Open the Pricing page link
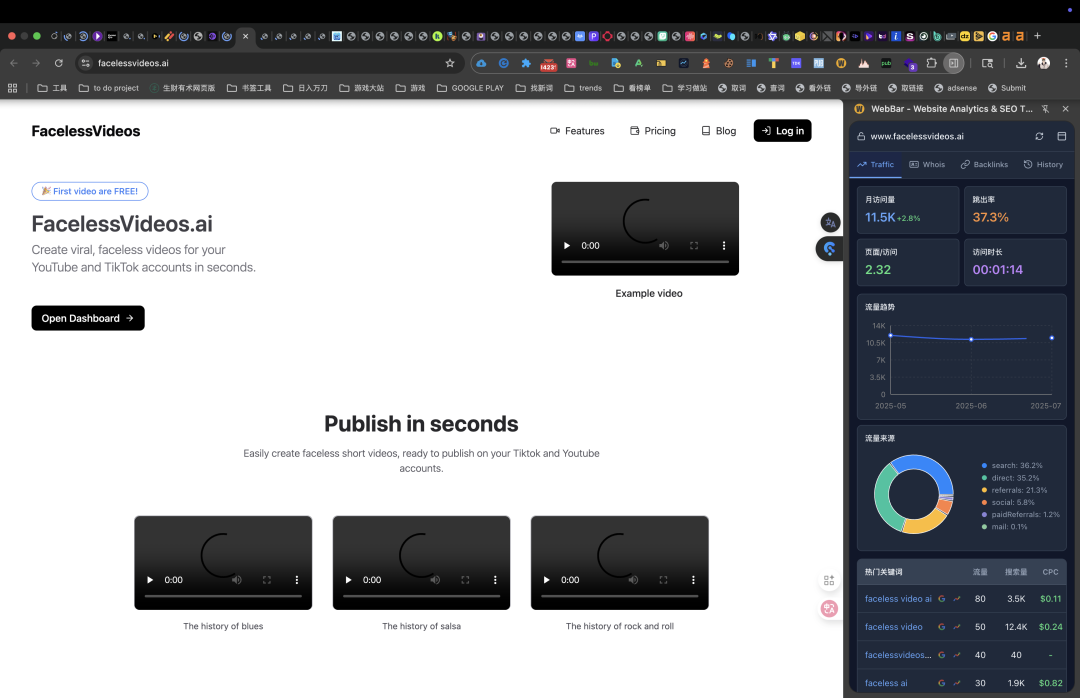Image resolution: width=1080 pixels, height=698 pixels. pyautogui.click(x=652, y=131)
